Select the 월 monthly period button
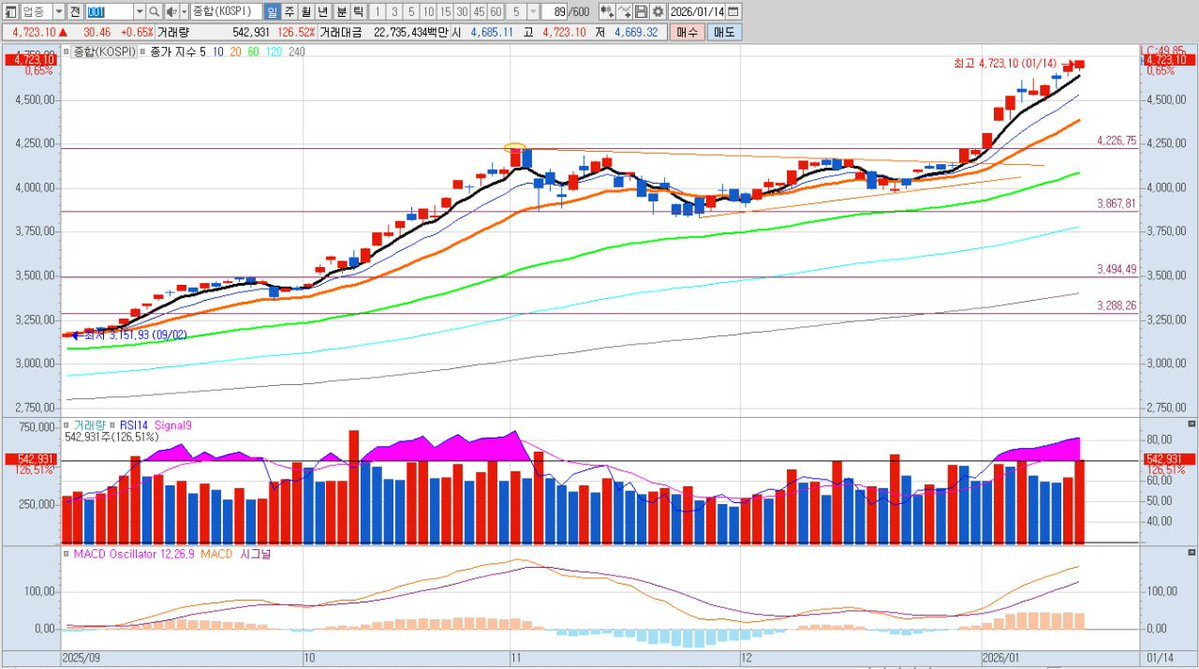The width and height of the screenshot is (1199, 669). [306, 11]
